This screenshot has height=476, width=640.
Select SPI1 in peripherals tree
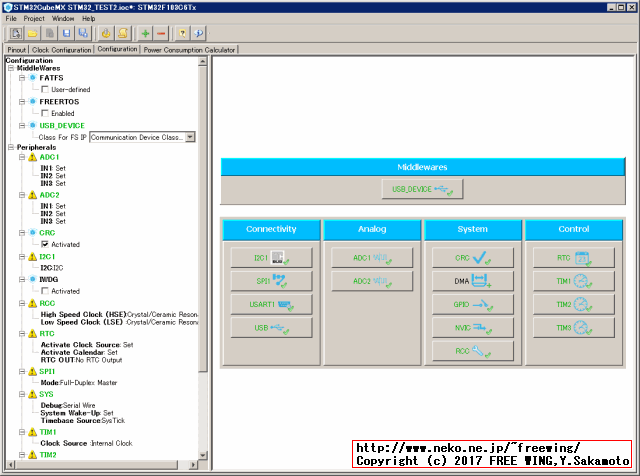coord(47,371)
